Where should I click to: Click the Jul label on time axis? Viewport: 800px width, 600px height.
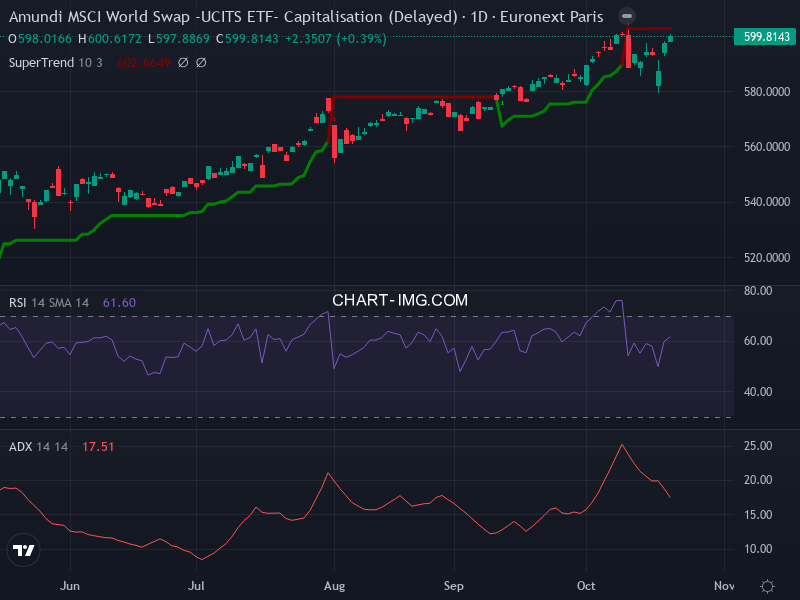click(x=197, y=586)
